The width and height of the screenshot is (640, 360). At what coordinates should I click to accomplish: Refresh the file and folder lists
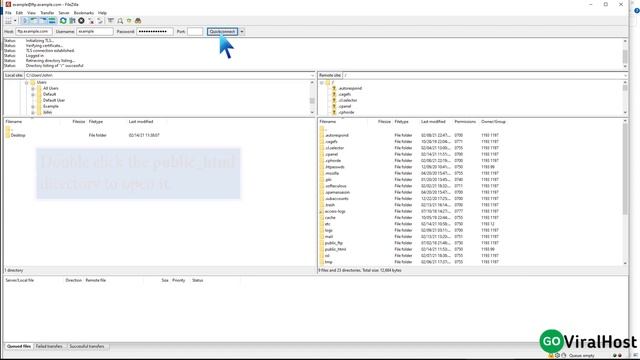click(63, 20)
